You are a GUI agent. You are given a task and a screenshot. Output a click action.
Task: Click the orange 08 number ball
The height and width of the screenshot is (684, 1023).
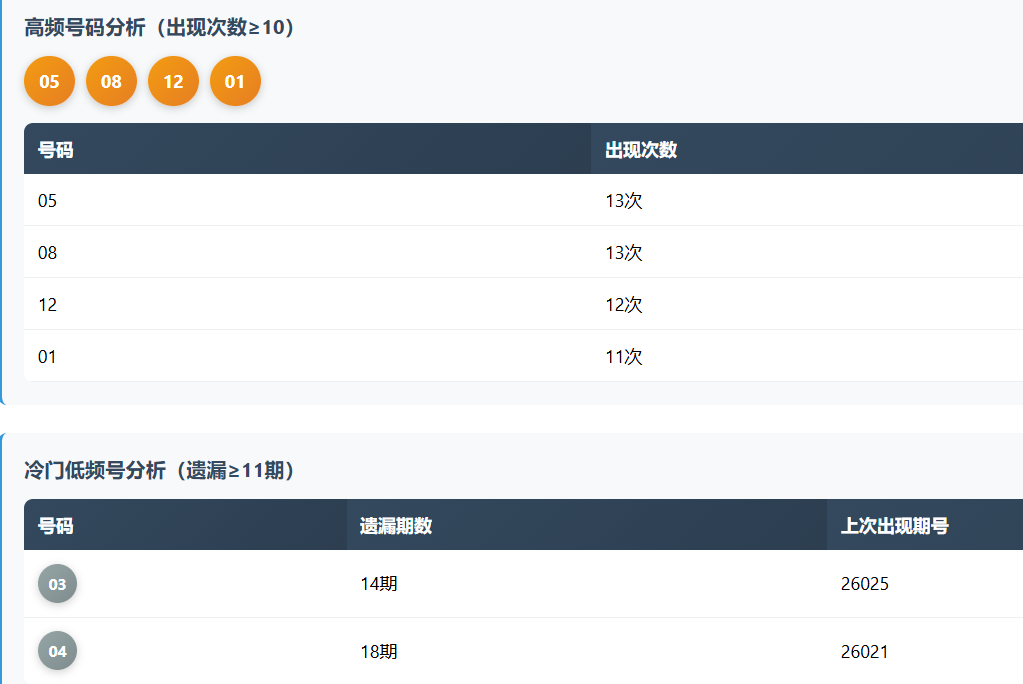click(111, 81)
